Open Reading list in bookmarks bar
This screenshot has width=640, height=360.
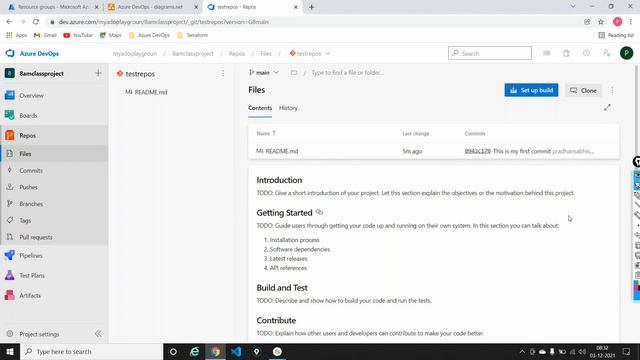click(x=616, y=36)
